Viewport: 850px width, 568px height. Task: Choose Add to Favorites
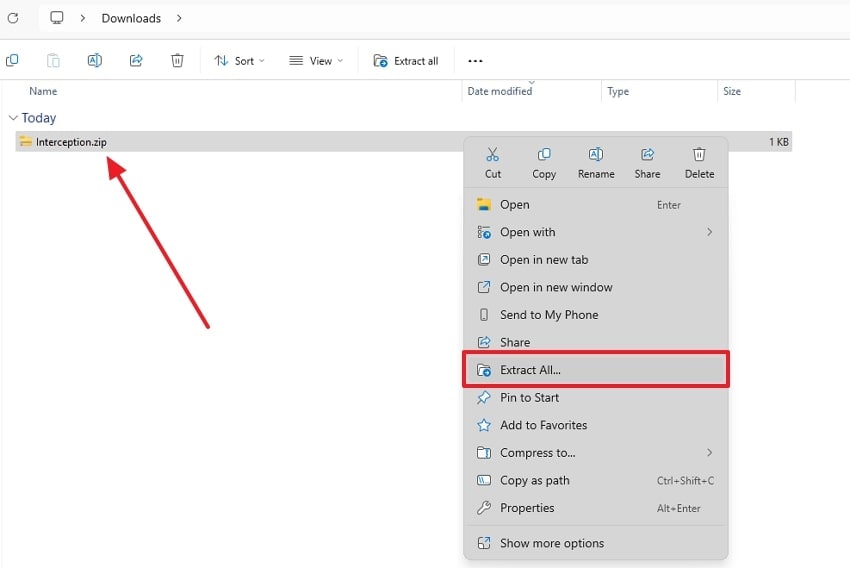(x=595, y=425)
